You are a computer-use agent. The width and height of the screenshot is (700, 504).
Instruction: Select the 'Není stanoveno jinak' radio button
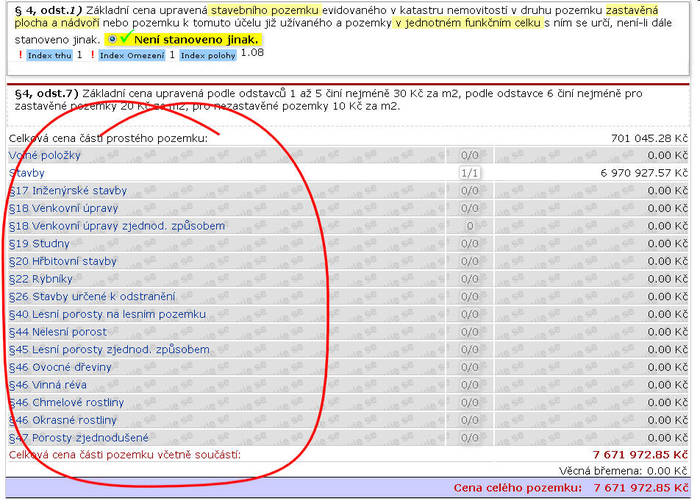(x=112, y=38)
